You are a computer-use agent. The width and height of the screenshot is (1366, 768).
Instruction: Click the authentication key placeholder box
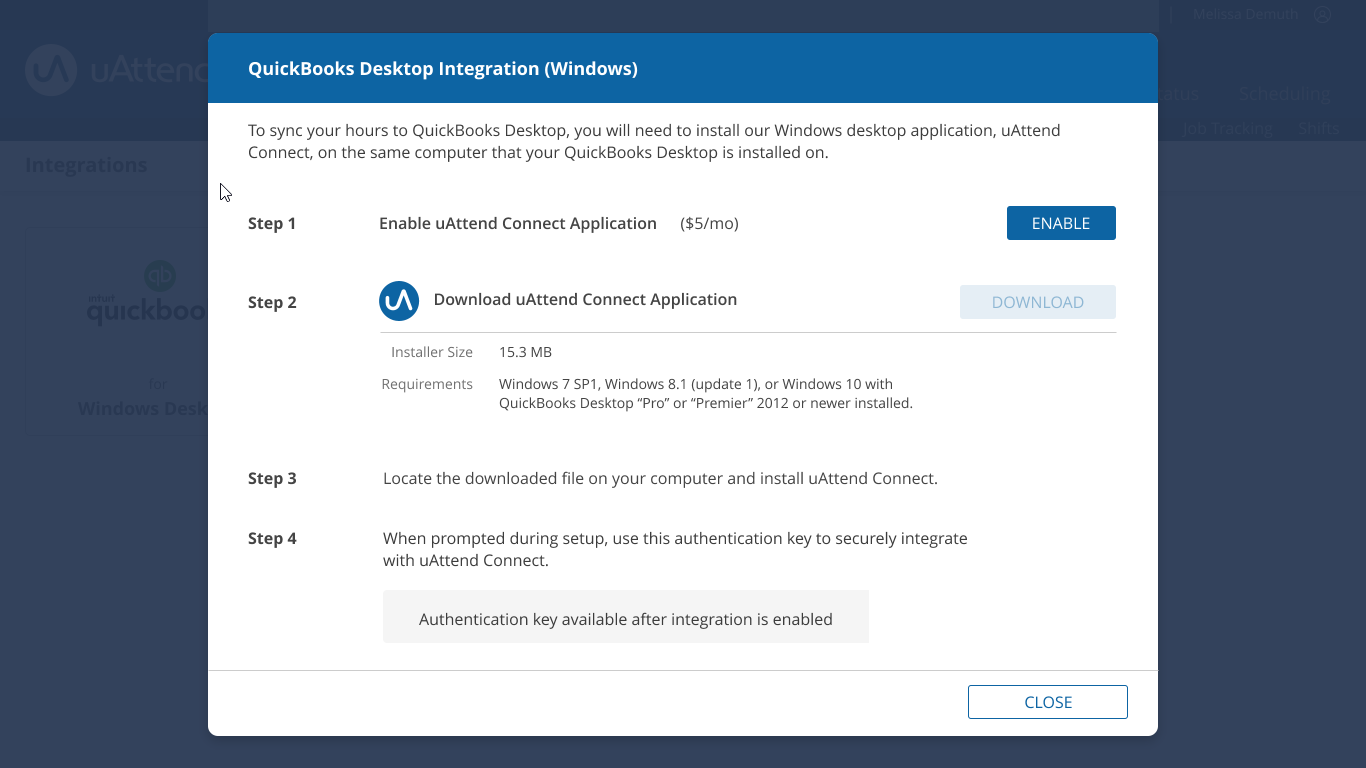(626, 616)
